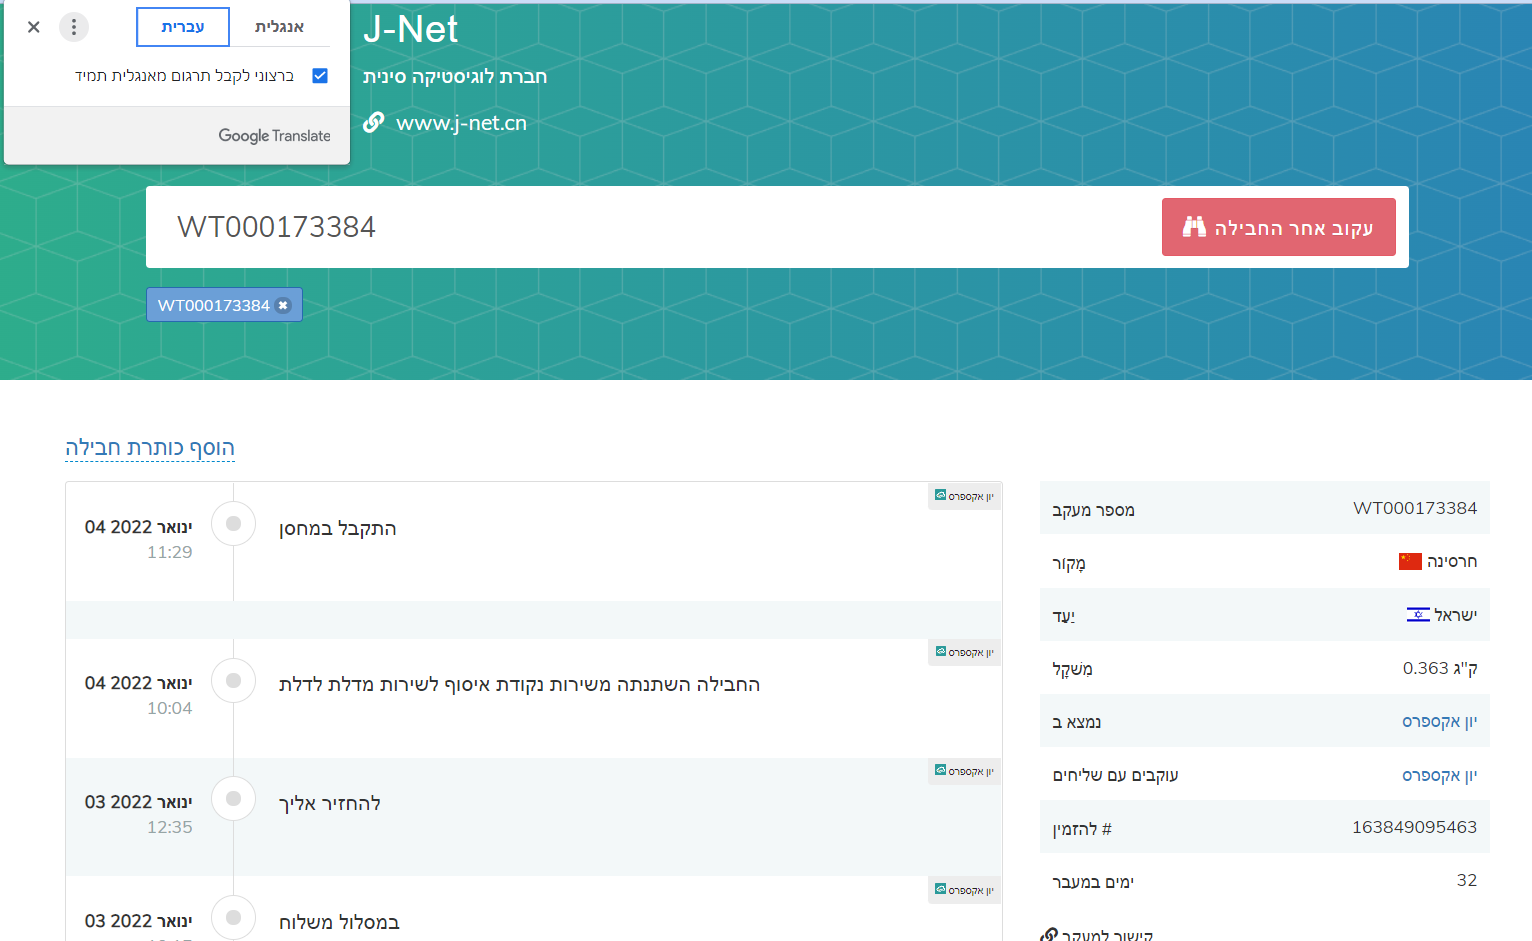Click the מספר מעקב label
The height and width of the screenshot is (941, 1532).
click(1093, 510)
